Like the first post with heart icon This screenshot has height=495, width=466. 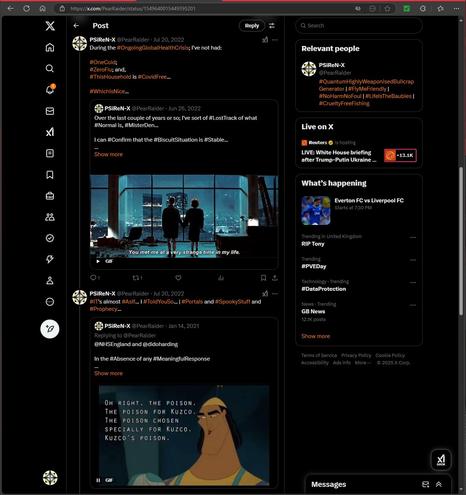click(x=178, y=278)
